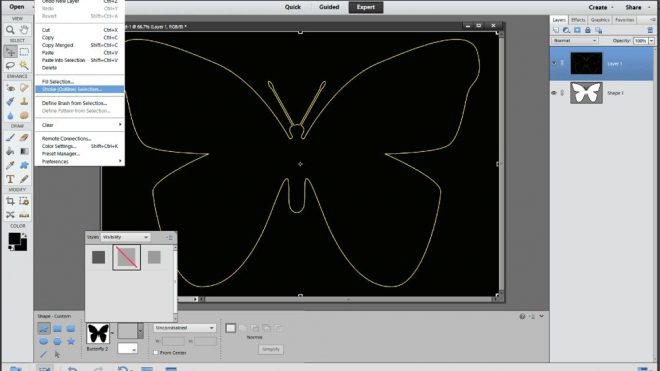Select the Custom Shape tool in toolbox
Screen dimensions: 660x371
(x=24, y=165)
